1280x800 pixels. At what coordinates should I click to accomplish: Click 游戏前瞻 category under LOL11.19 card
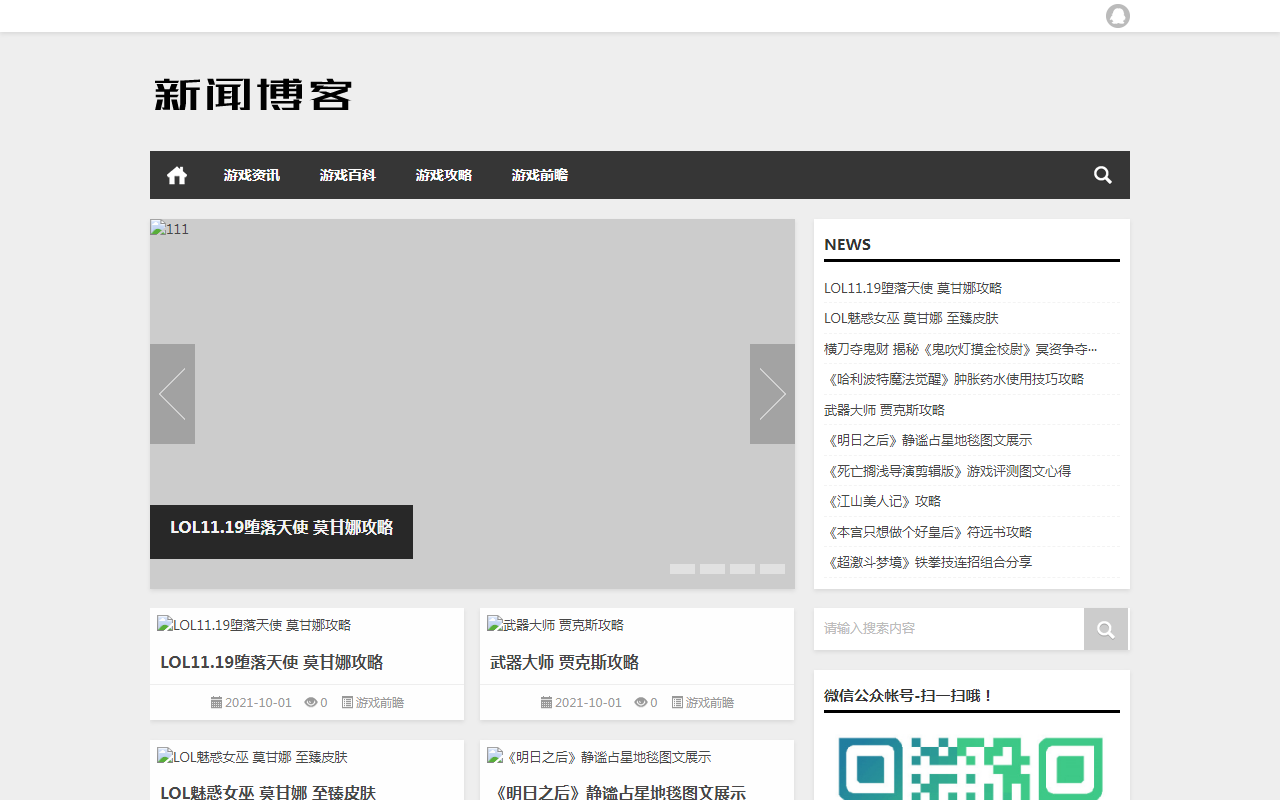(380, 703)
